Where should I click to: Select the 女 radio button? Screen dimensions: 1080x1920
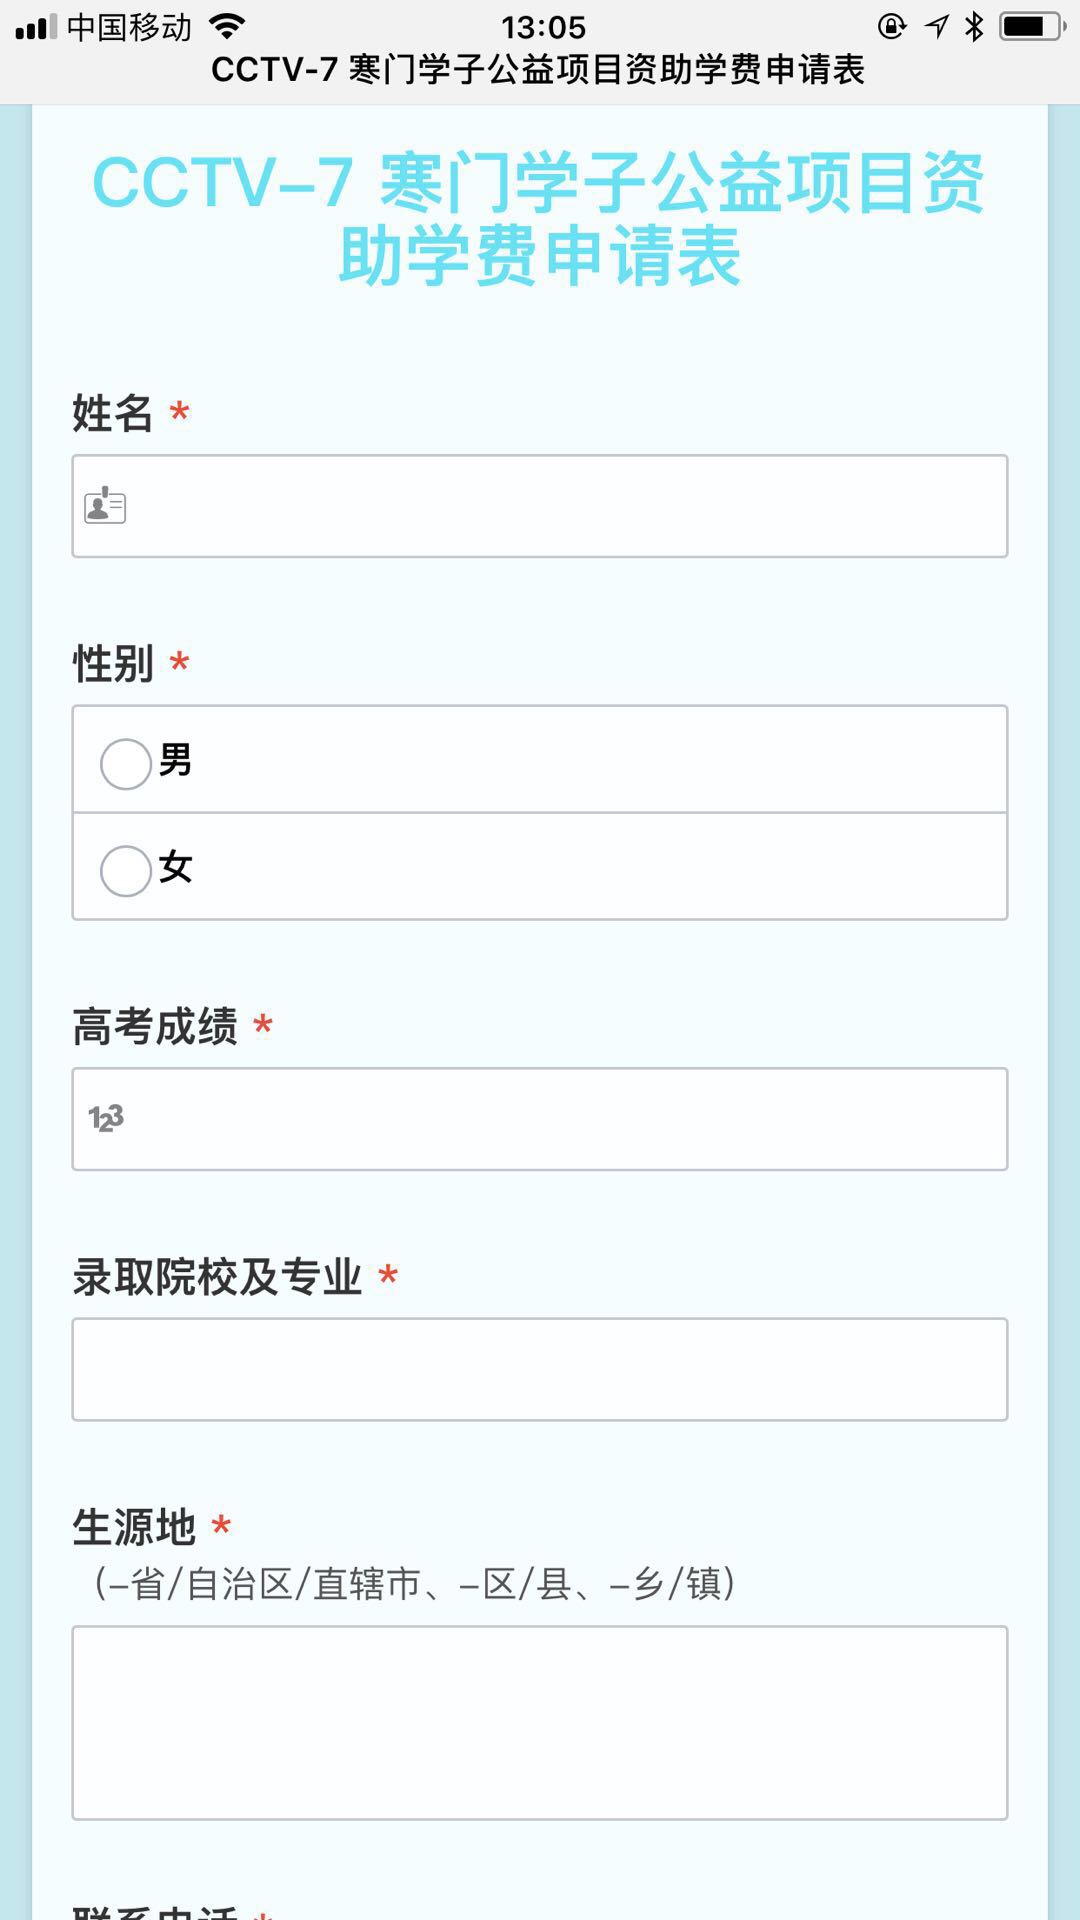click(x=126, y=871)
